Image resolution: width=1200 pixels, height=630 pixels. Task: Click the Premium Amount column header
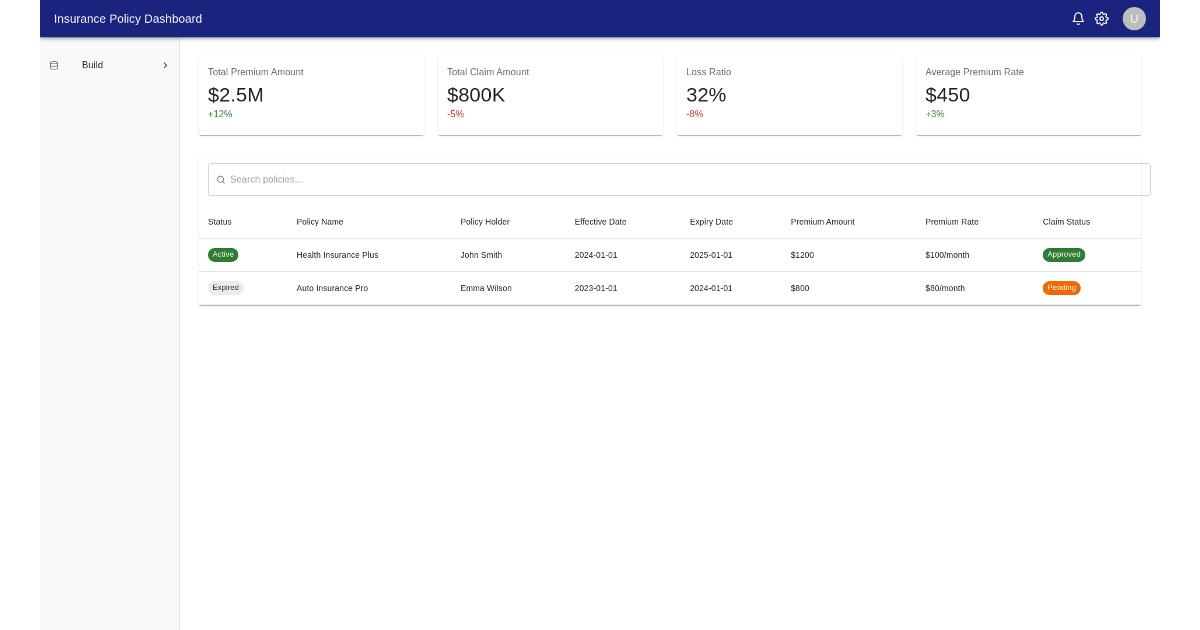tap(822, 222)
